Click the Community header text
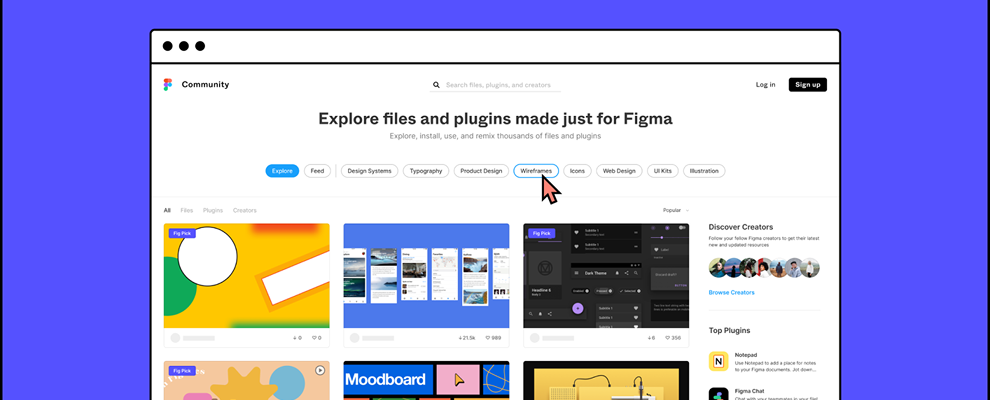 tap(205, 85)
